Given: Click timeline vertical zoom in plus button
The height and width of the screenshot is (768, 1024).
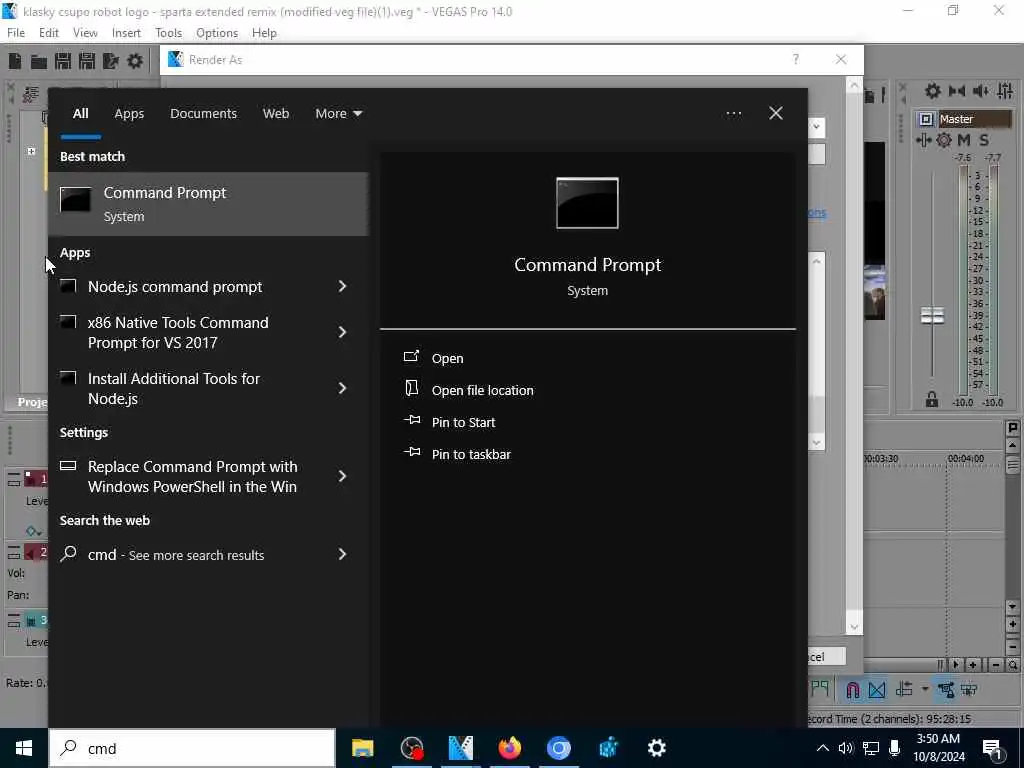Looking at the screenshot, I should 1012,624.
